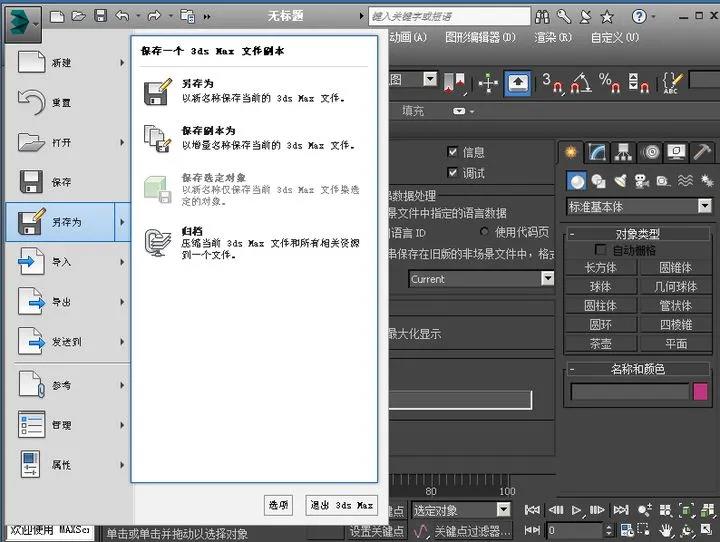This screenshot has width=720, height=542.
Task: Click the binoculars search icon
Action: click(x=542, y=17)
